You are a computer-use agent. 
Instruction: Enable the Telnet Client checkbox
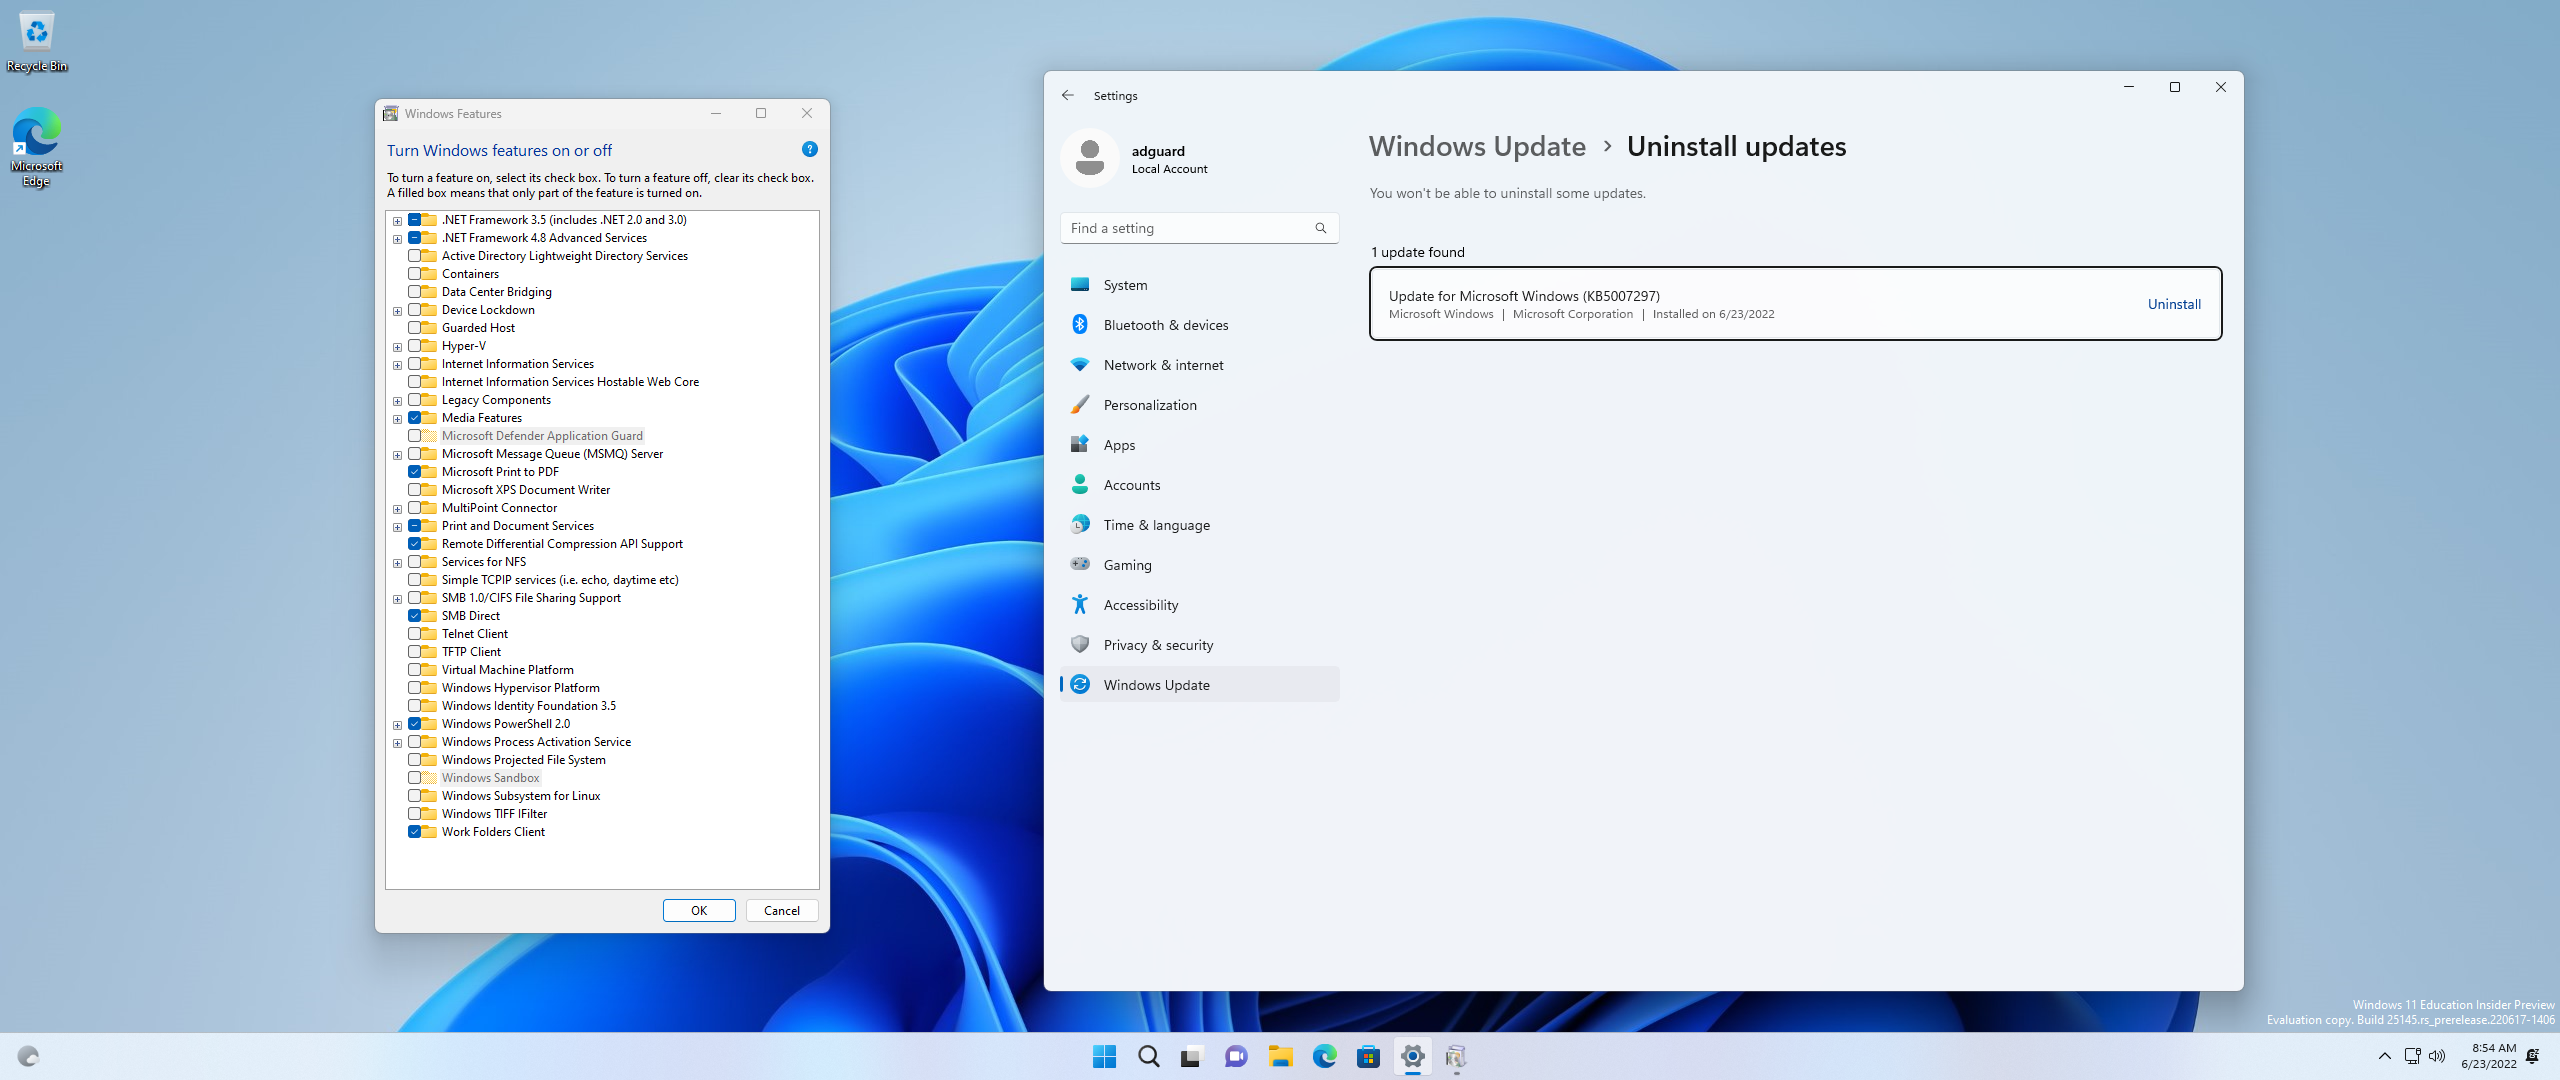click(414, 633)
